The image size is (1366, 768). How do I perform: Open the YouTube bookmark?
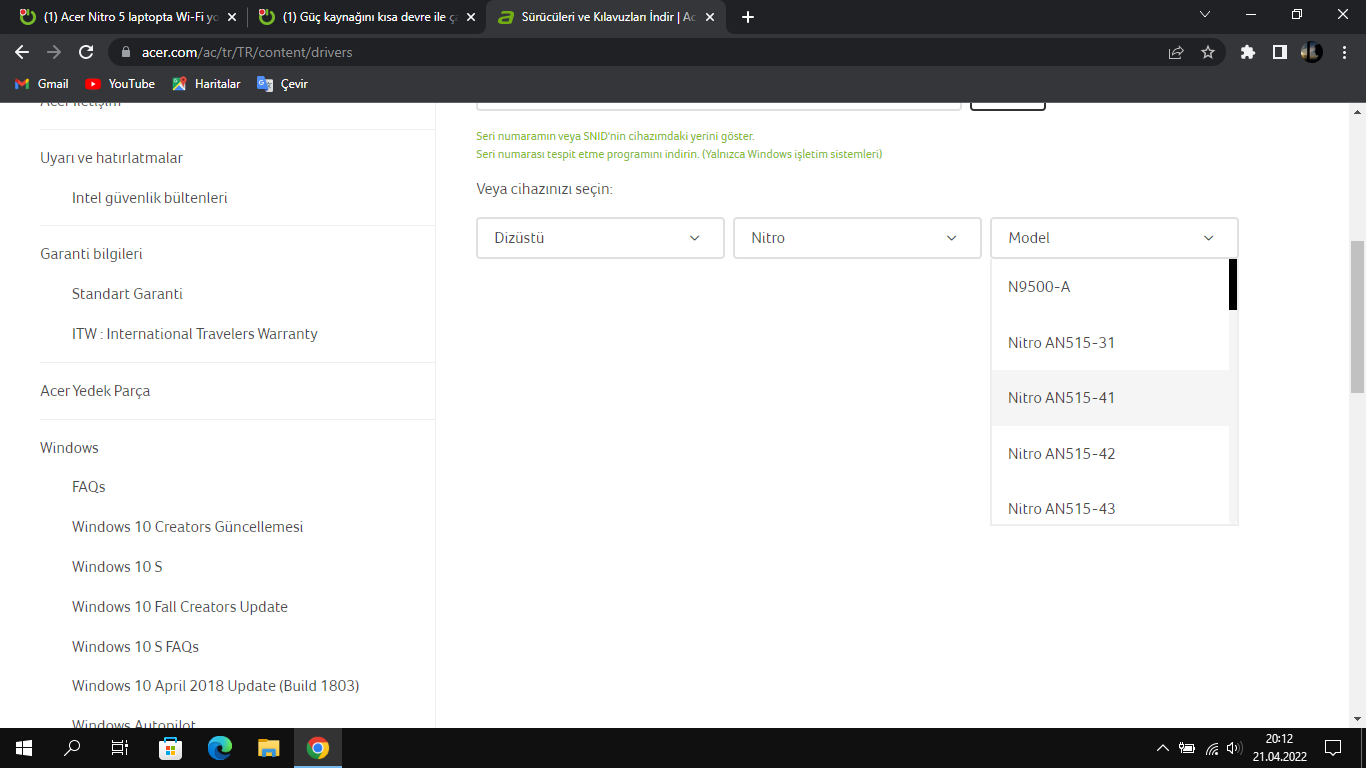(120, 84)
